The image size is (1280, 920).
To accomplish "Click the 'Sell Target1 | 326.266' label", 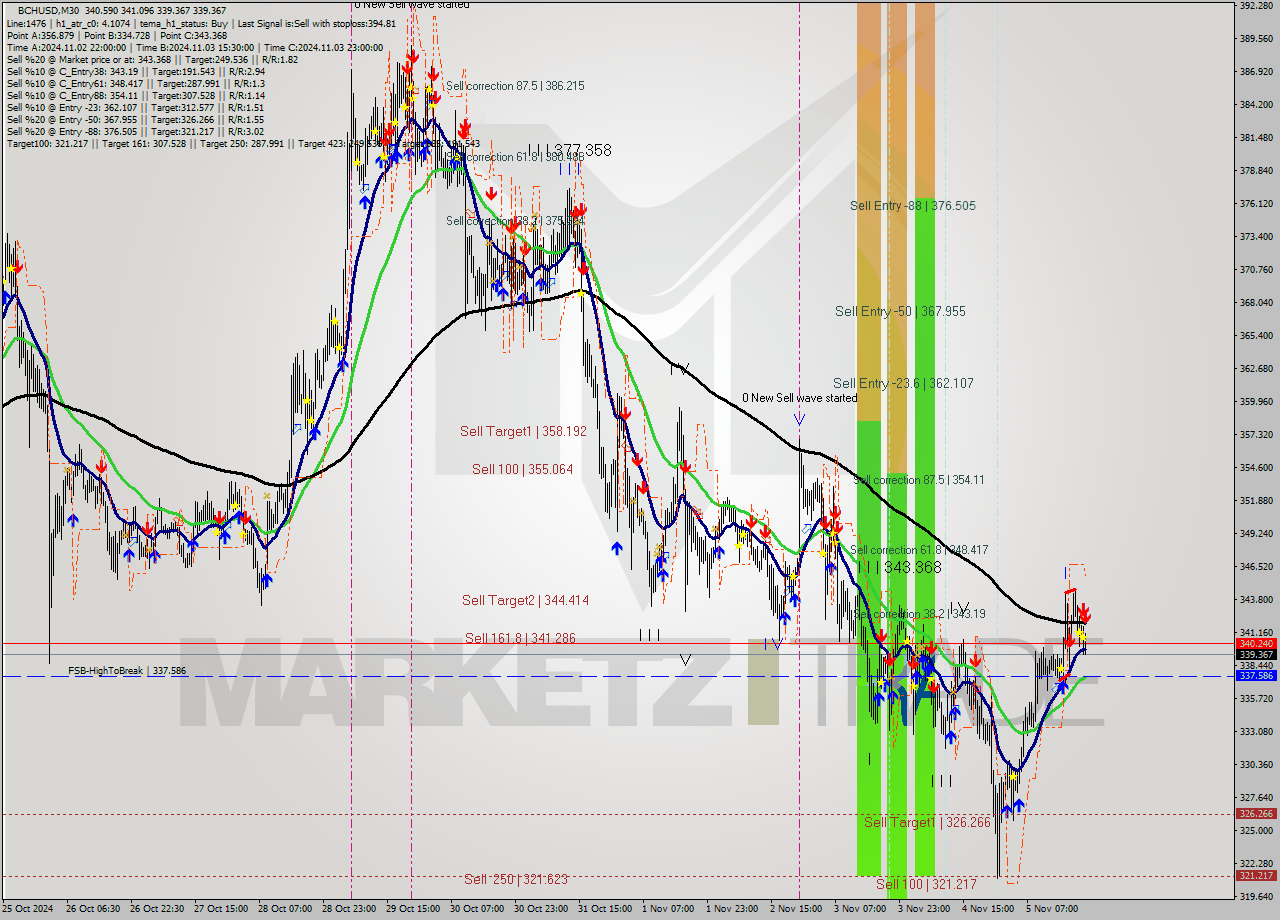I will pyautogui.click(x=927, y=822).
